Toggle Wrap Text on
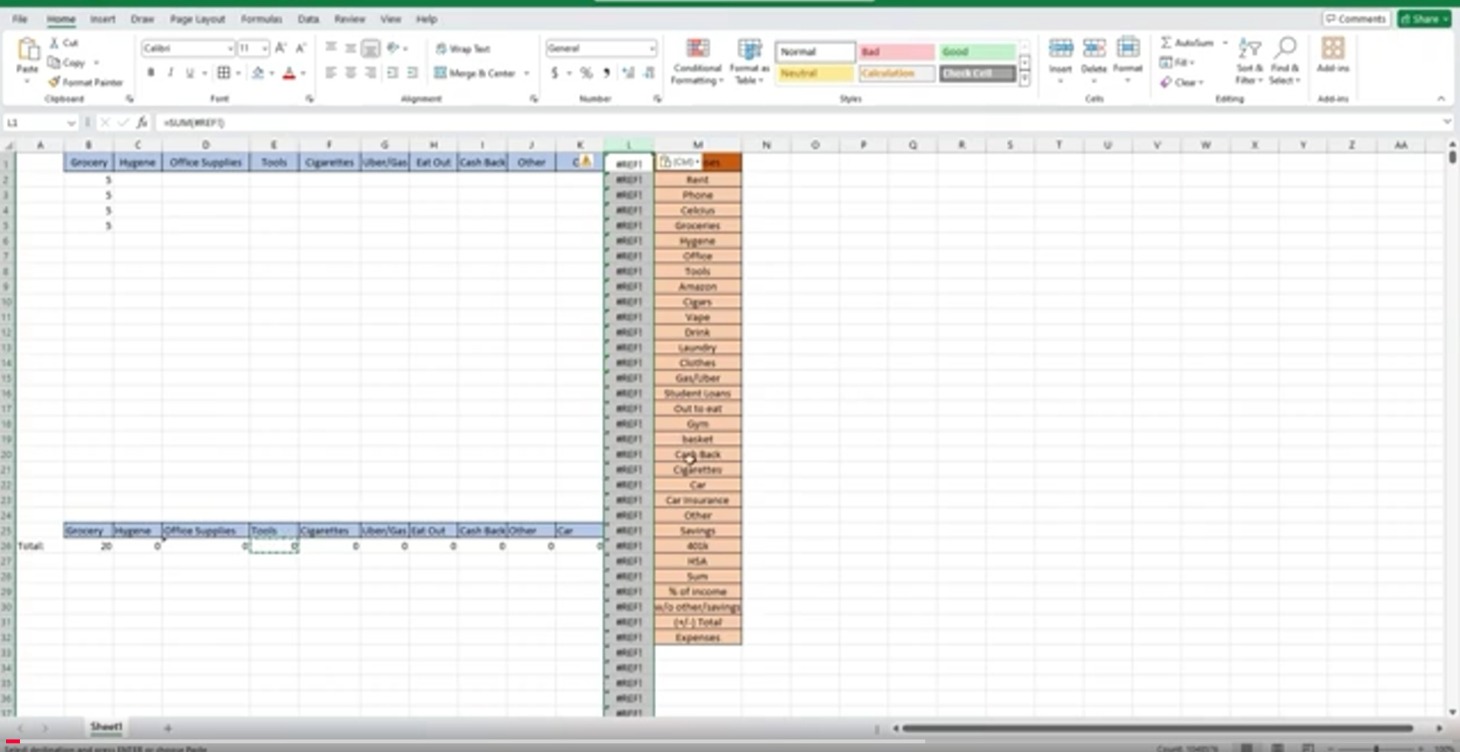1460x752 pixels. point(463,48)
